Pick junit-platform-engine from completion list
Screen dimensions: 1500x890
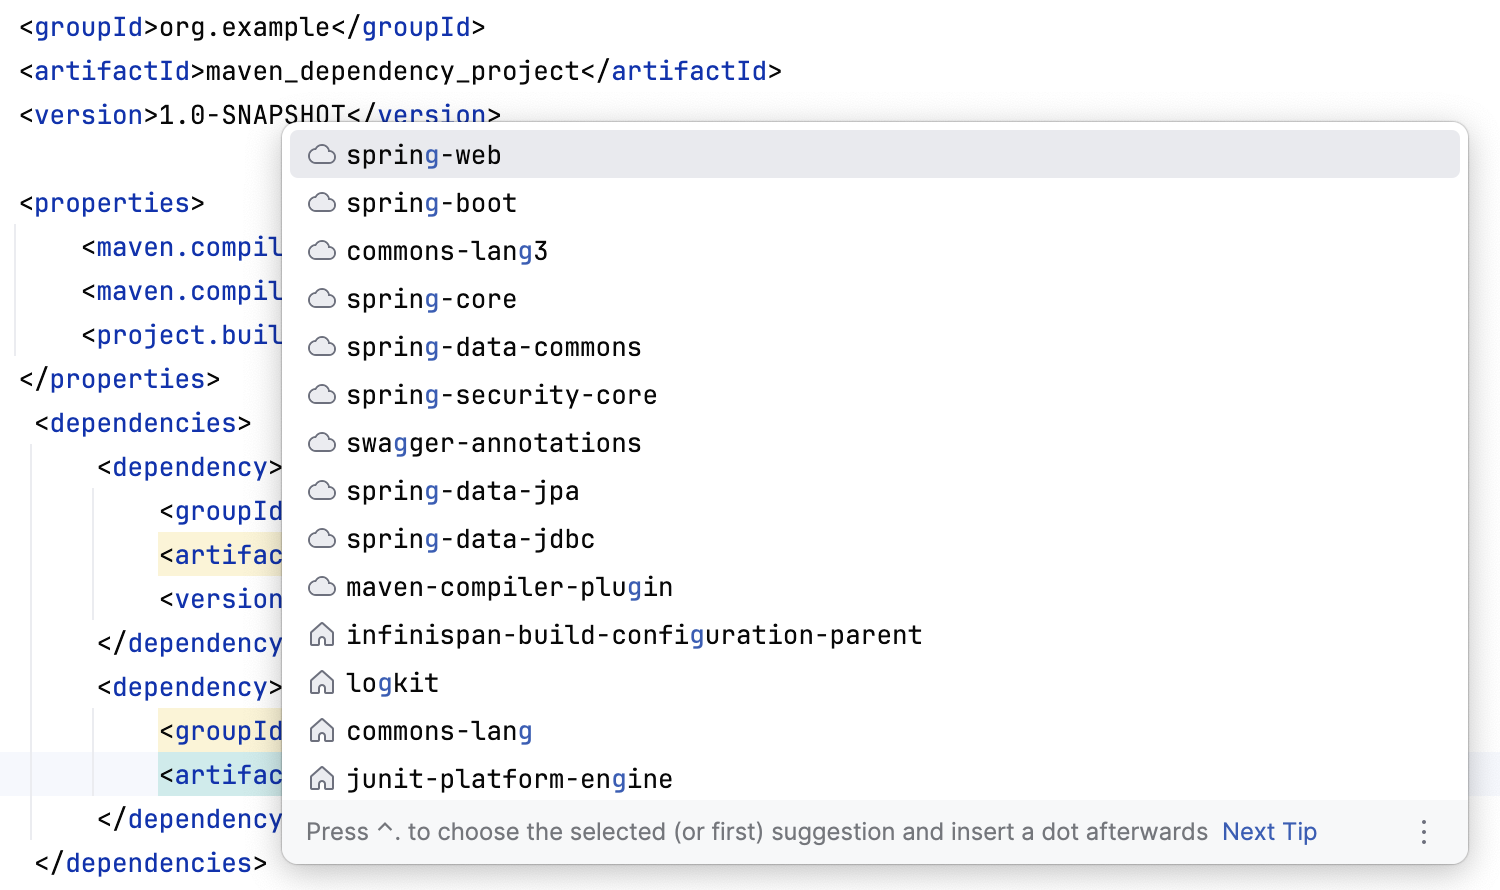point(875,779)
